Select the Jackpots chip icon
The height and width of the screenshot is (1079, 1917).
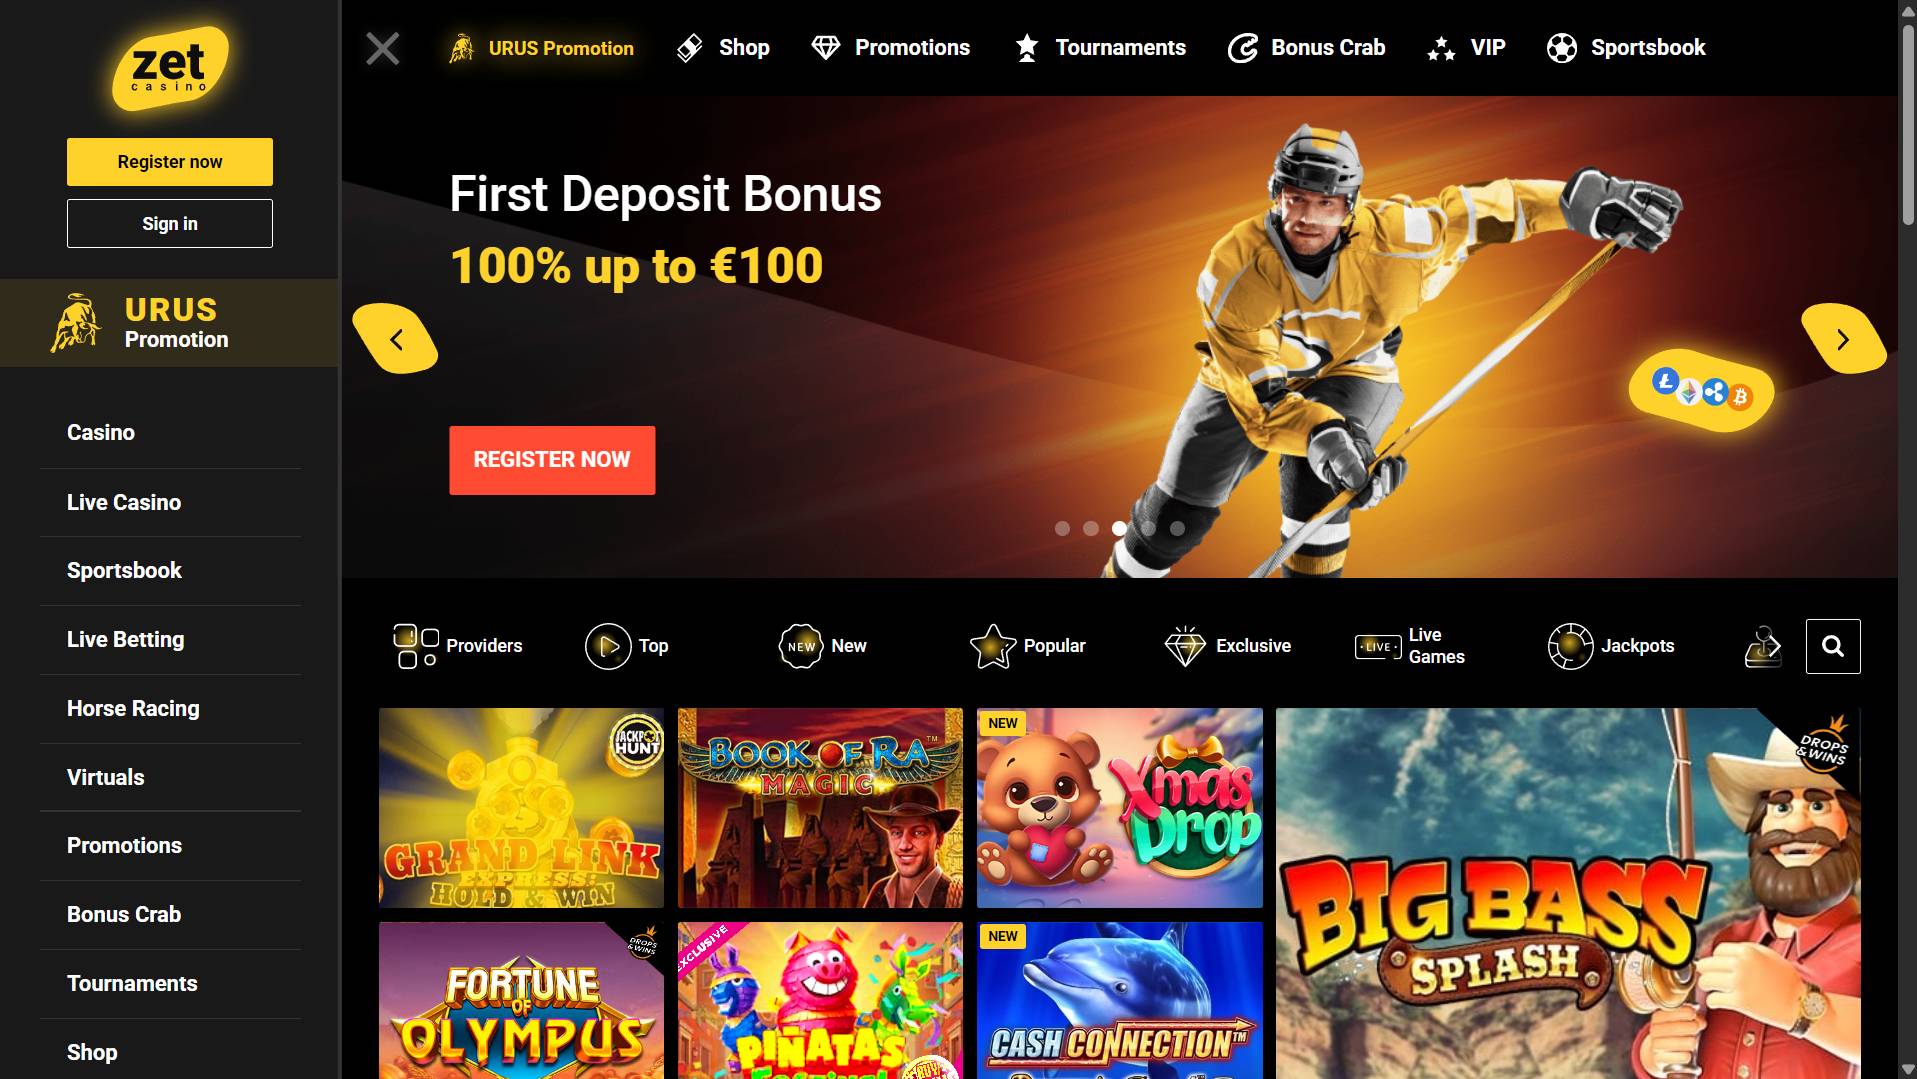point(1570,646)
